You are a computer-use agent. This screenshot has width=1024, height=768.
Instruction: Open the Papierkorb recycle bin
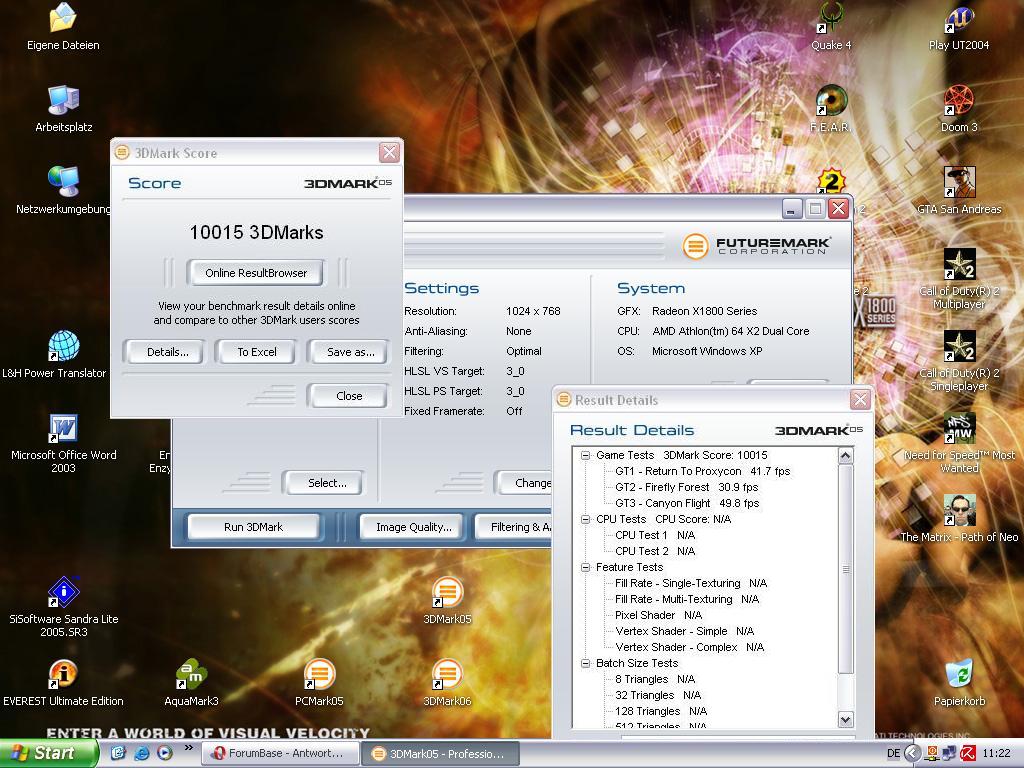point(959,682)
